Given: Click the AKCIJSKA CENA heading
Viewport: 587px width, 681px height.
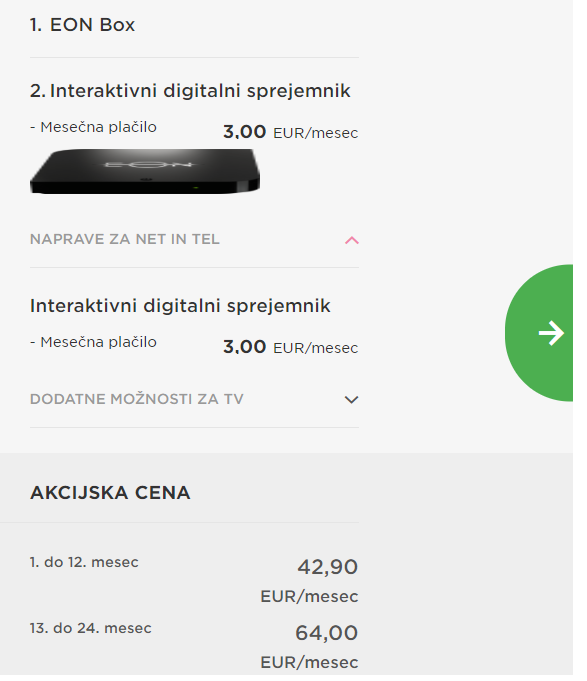Looking at the screenshot, I should click(x=110, y=493).
